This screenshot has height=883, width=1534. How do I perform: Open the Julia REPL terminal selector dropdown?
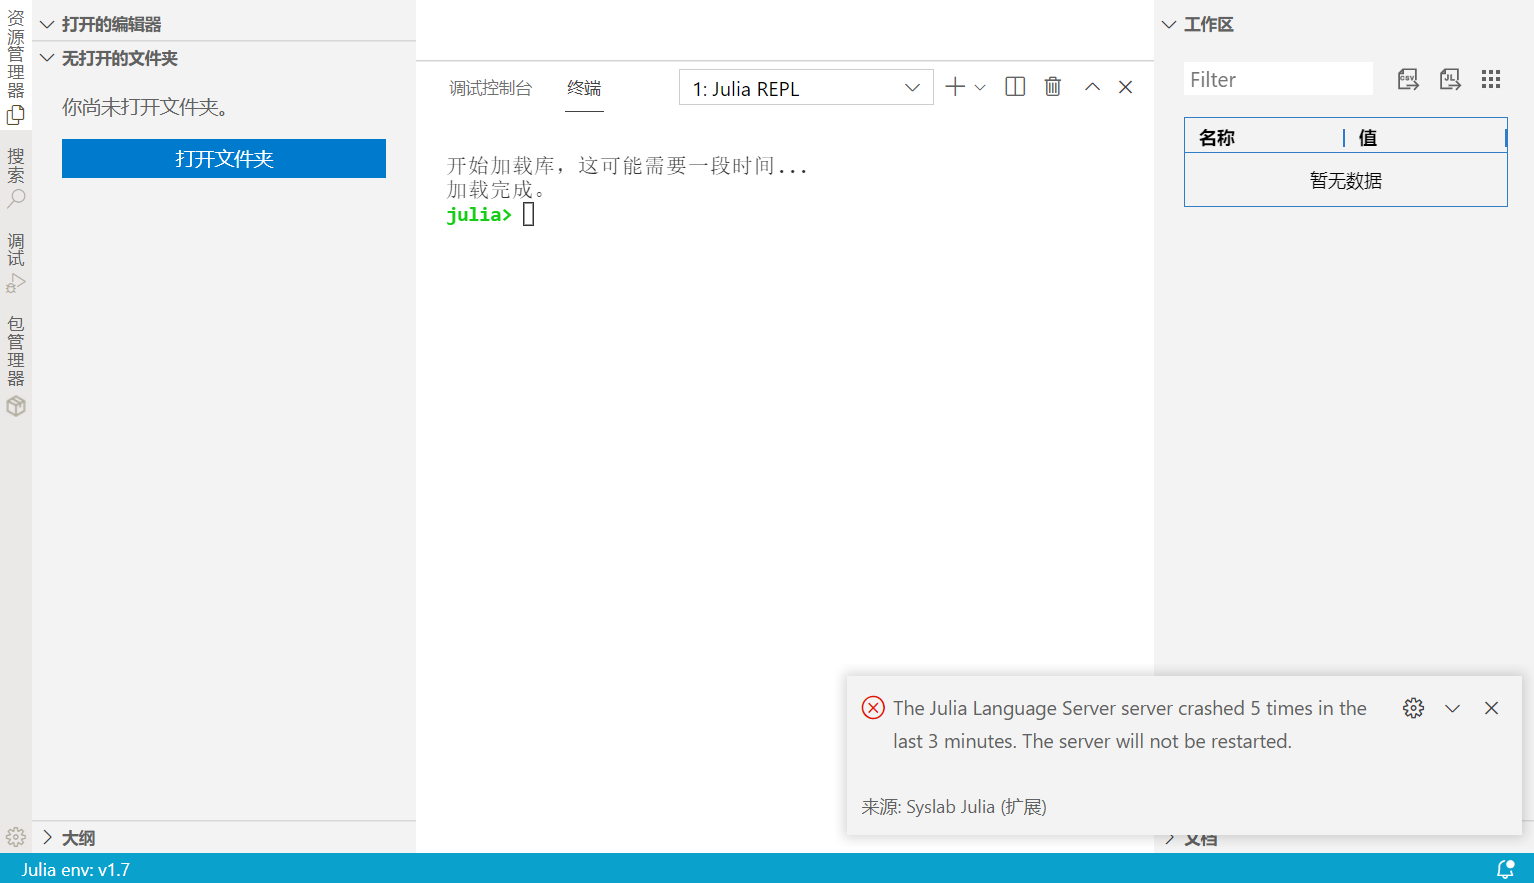[806, 88]
